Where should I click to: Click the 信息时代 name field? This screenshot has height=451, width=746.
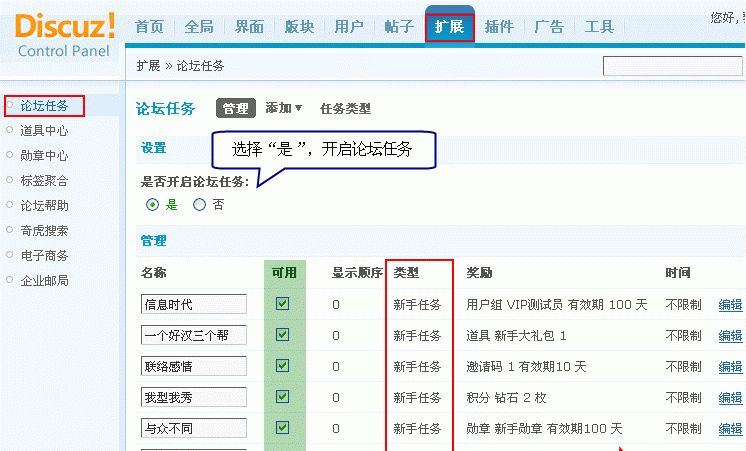(194, 304)
